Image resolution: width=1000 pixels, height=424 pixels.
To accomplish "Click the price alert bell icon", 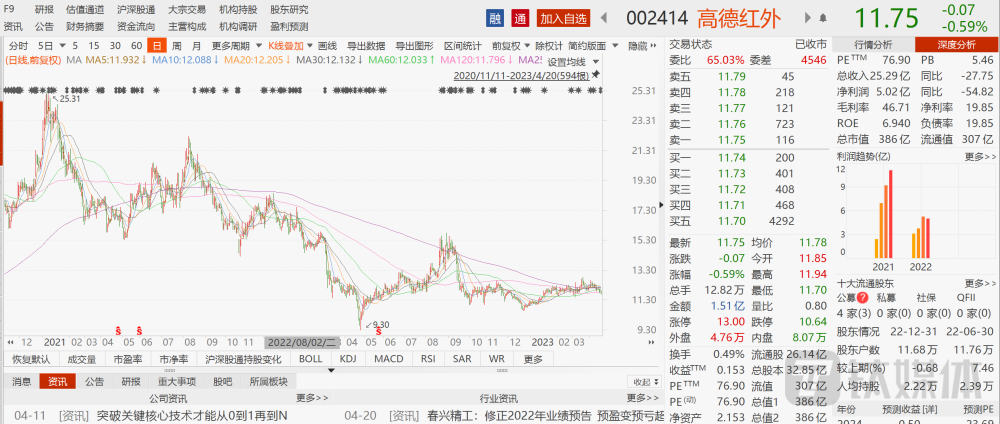I will point(823,18).
